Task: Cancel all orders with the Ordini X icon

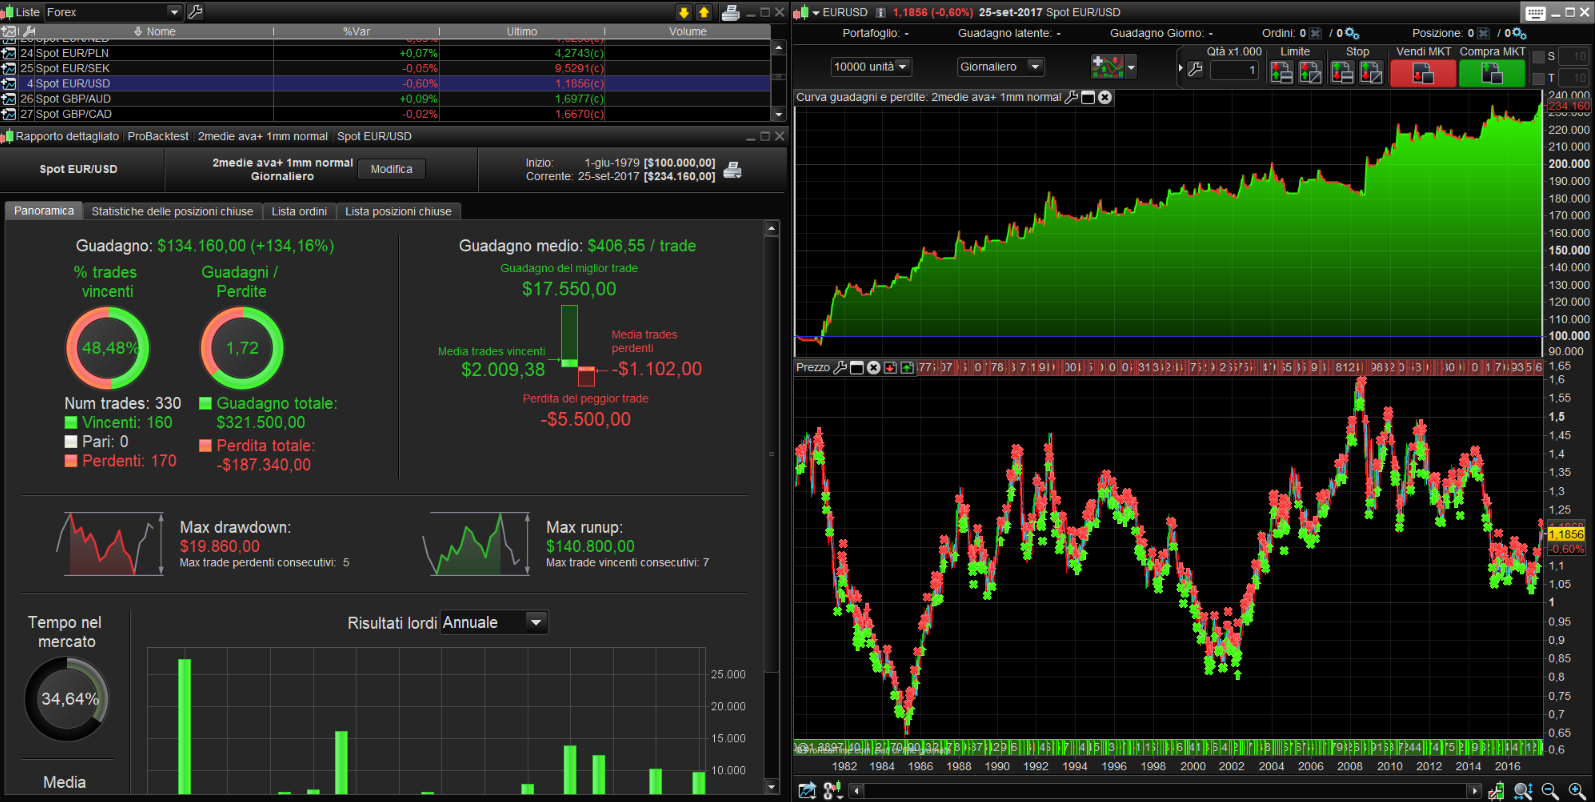Action: coord(1316,33)
